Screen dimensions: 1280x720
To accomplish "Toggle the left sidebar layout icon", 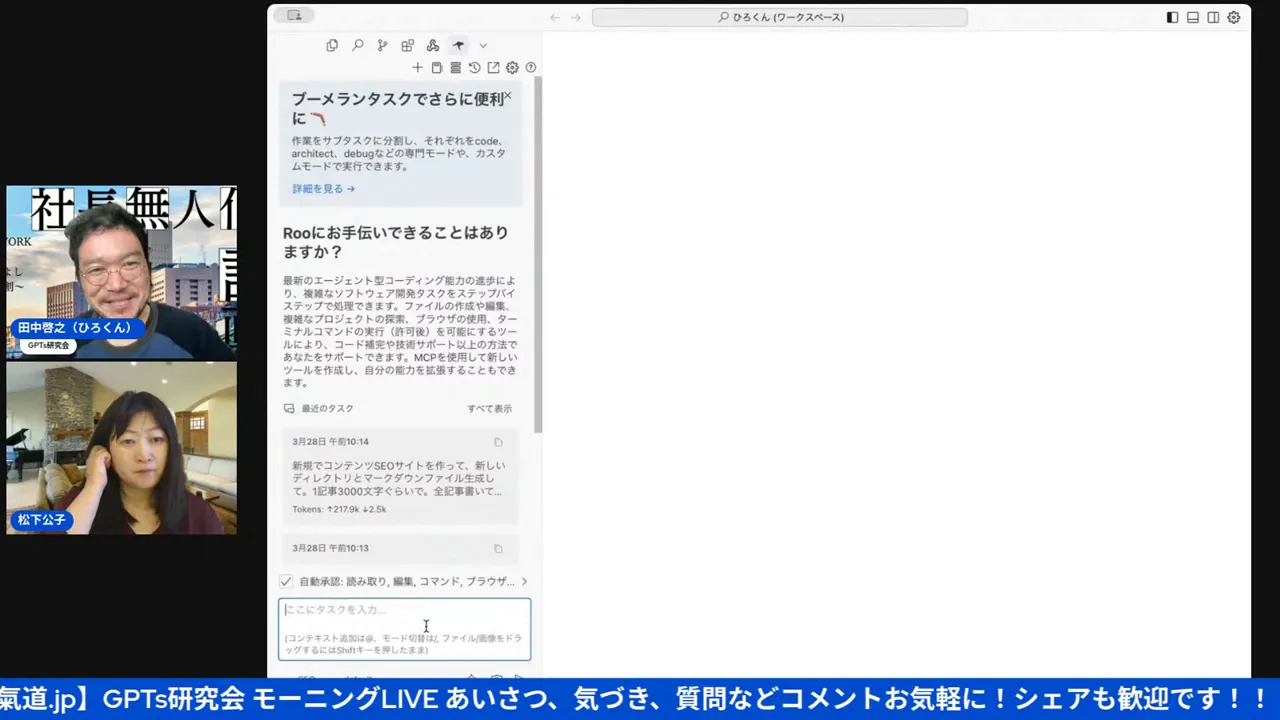I will (1172, 17).
